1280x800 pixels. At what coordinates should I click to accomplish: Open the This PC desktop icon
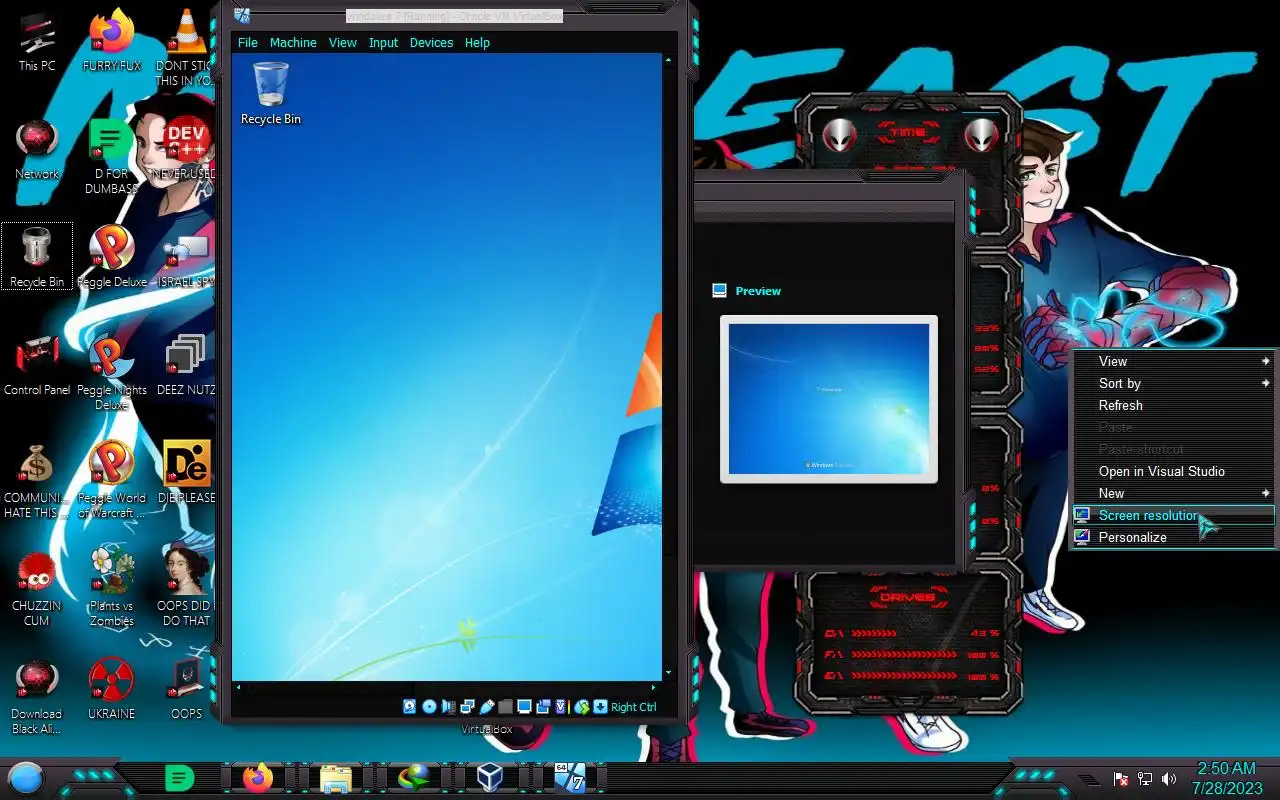[37, 43]
